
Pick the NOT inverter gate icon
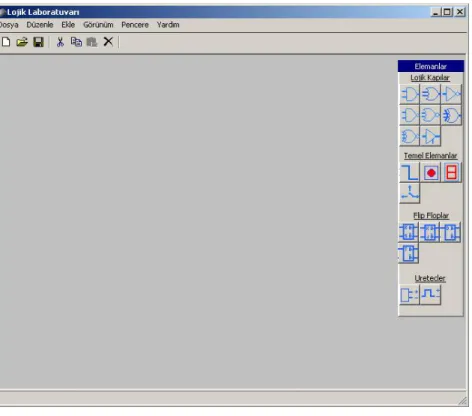coord(451,94)
